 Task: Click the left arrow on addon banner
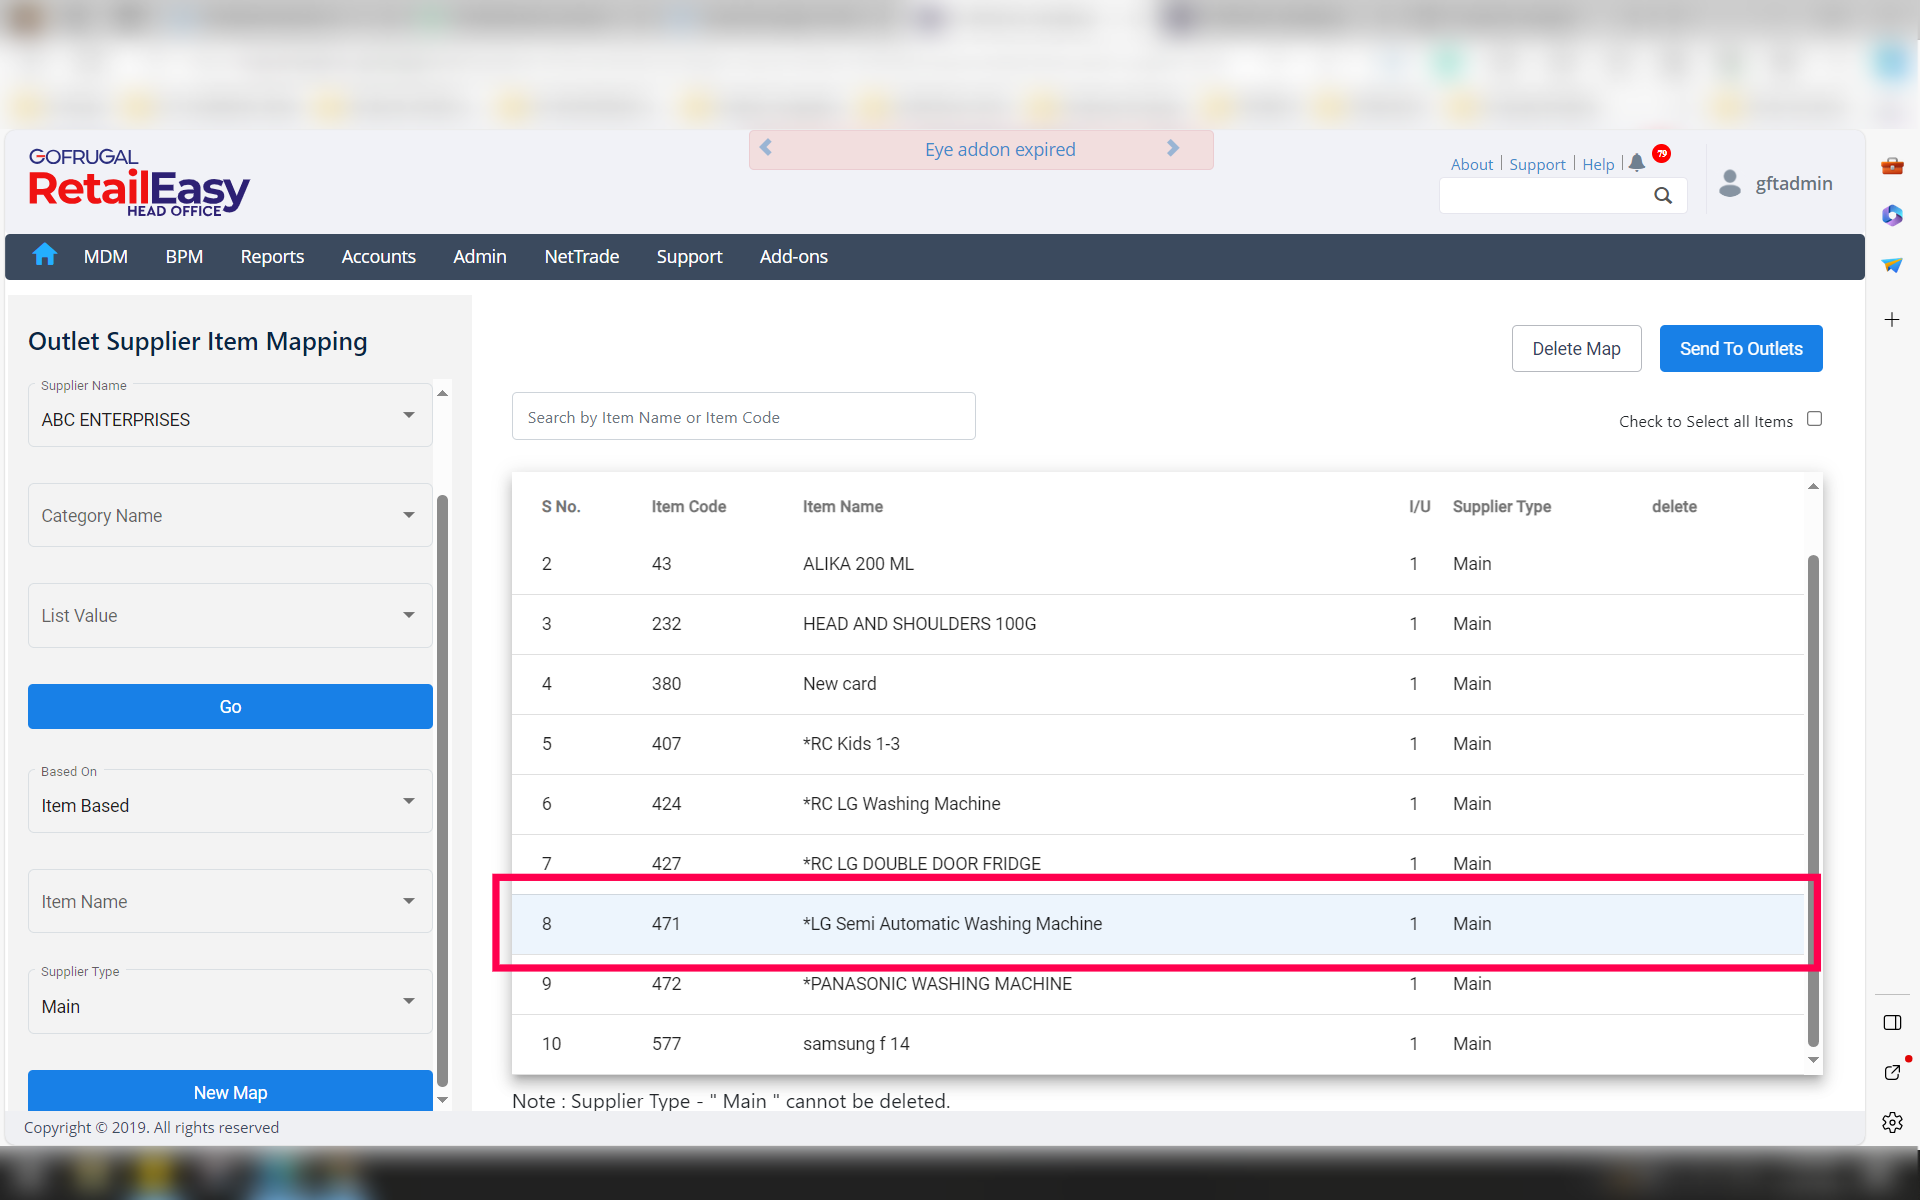[x=767, y=148]
